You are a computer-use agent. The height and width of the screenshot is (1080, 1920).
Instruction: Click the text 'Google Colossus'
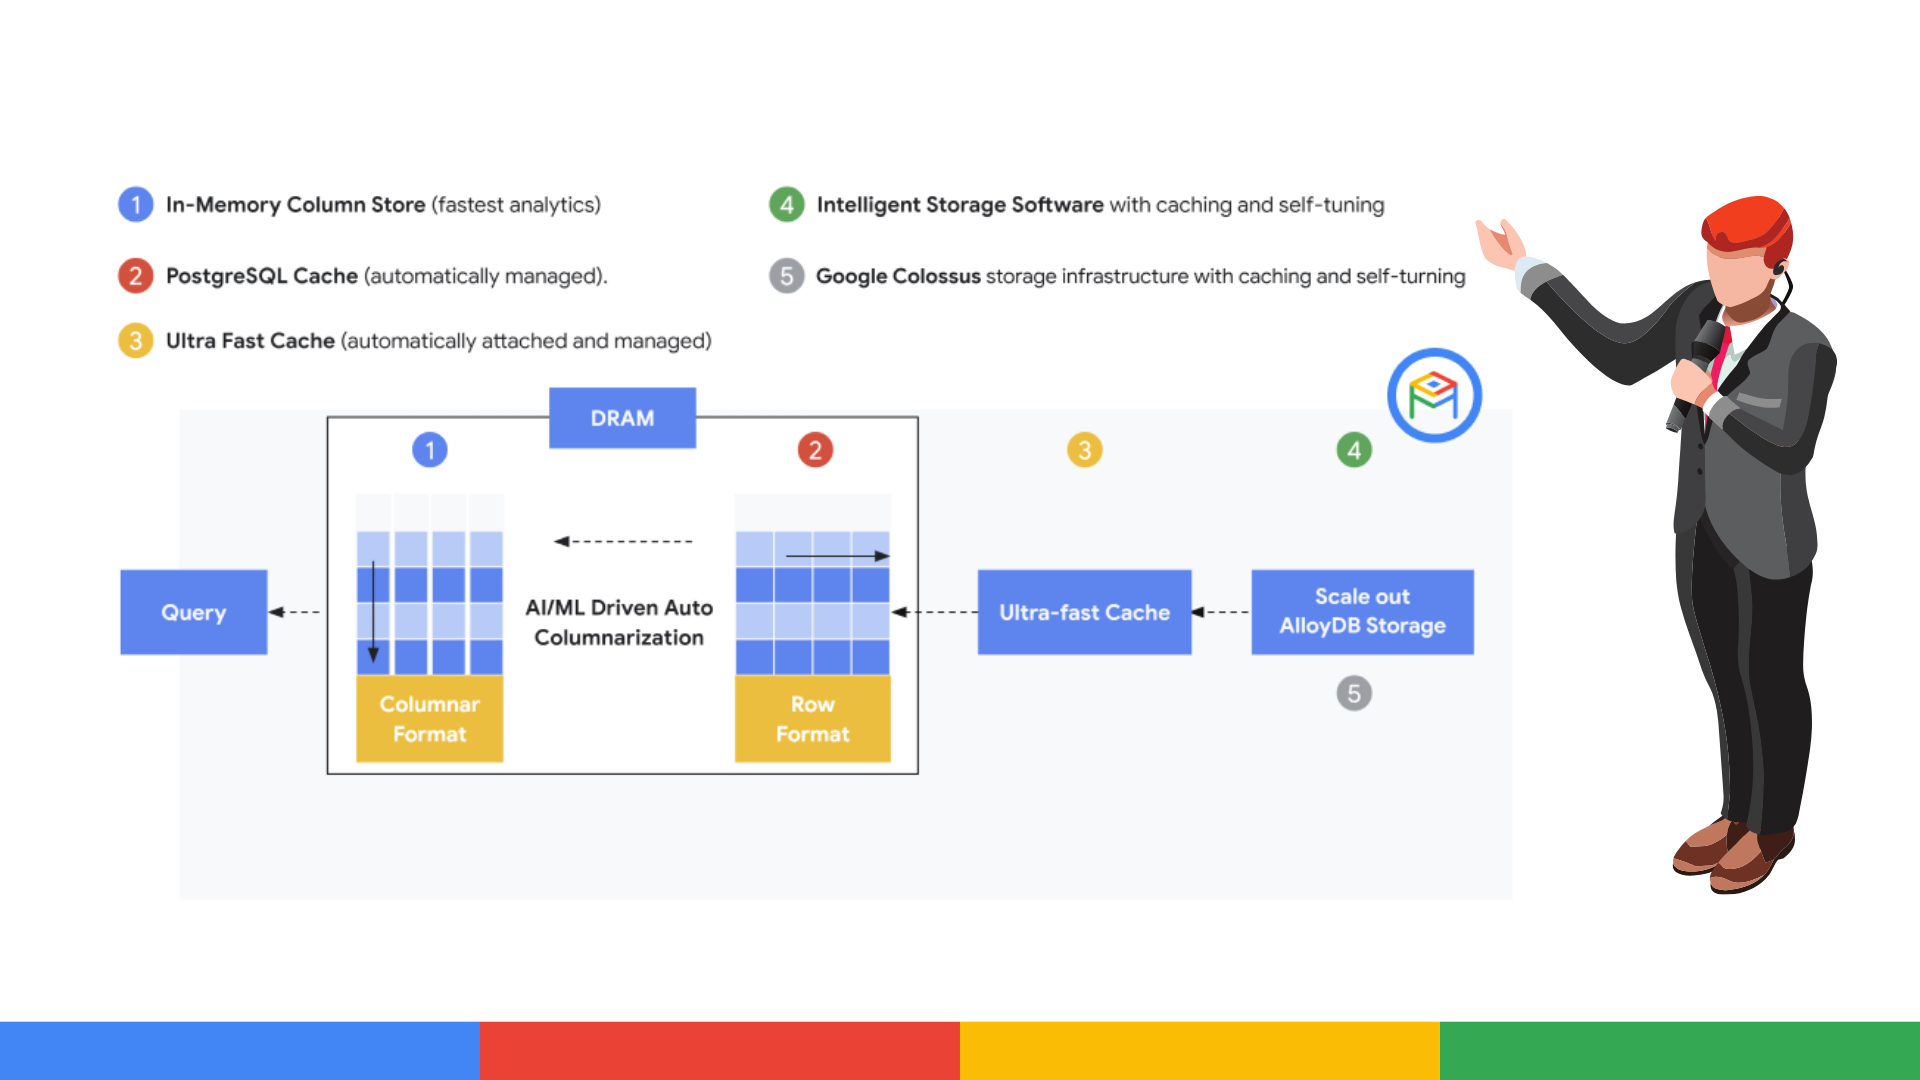point(898,276)
